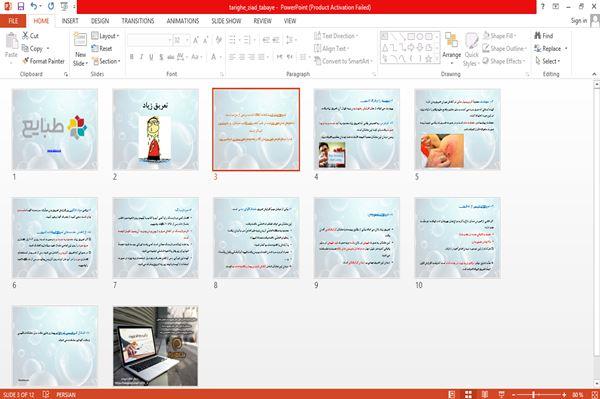Select slide 5 thumbnail
Image resolution: width=600 pixels, height=399 pixels.
pos(458,129)
